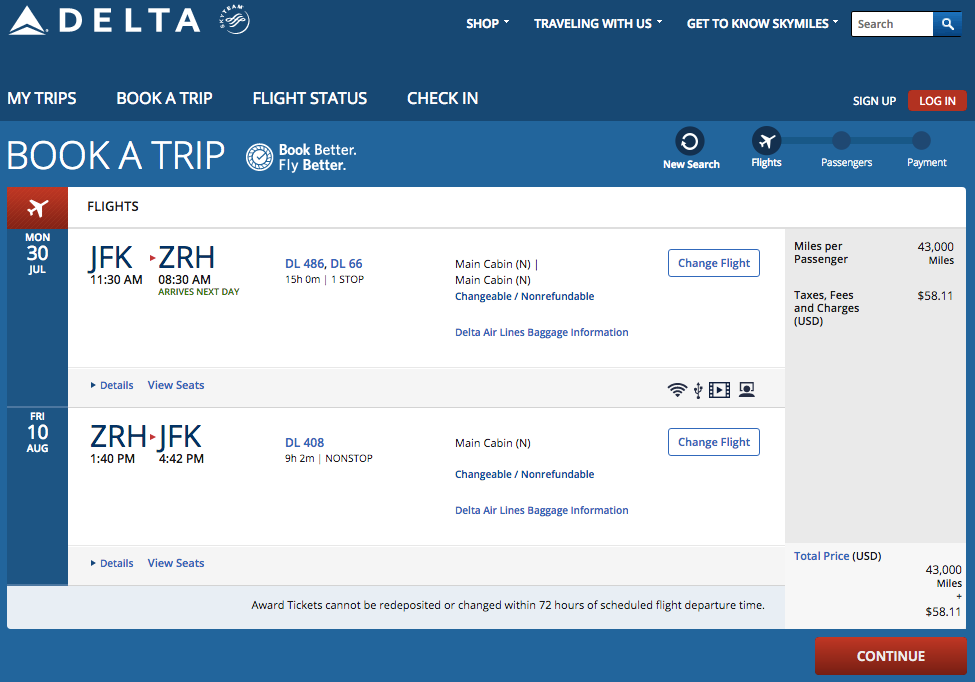Viewport: 975px width, 682px height.
Task: Open the SHOP dropdown menu
Action: pos(488,24)
